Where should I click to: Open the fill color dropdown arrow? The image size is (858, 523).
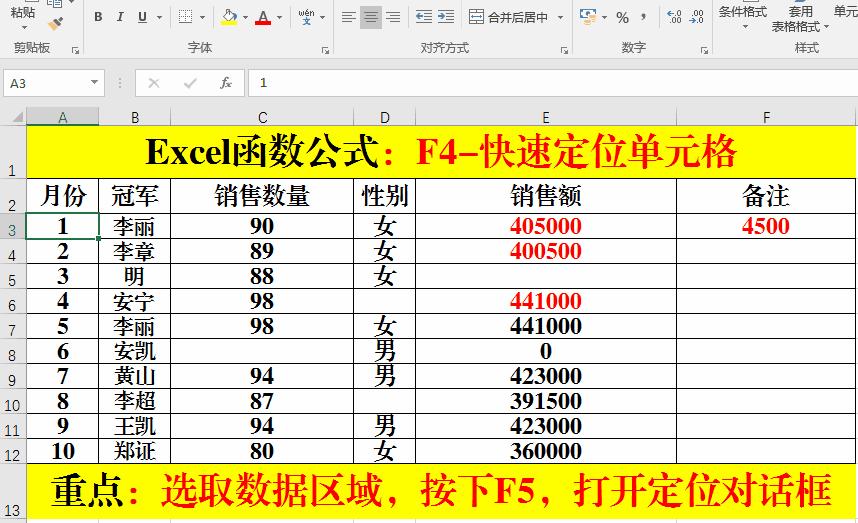coord(245,18)
